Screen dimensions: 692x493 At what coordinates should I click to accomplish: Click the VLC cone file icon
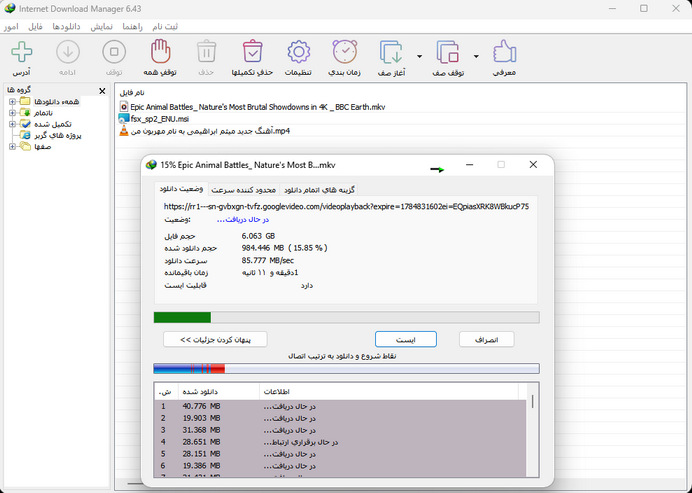[x=124, y=131]
